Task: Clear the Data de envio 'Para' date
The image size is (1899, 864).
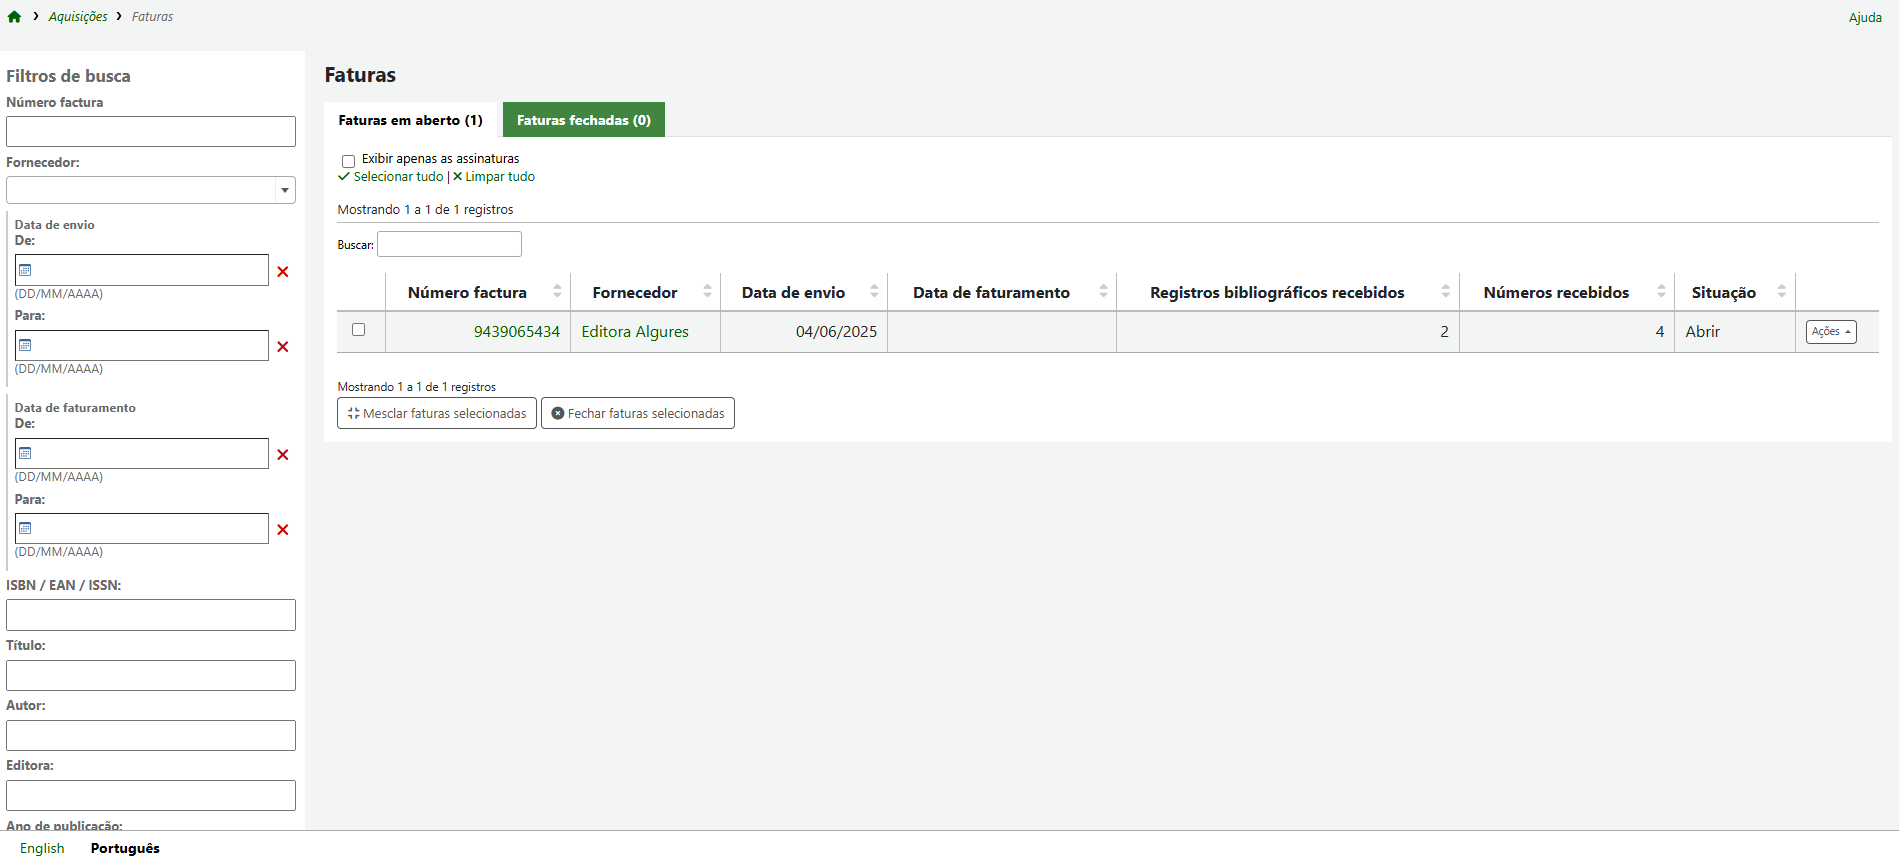Action: click(x=283, y=347)
